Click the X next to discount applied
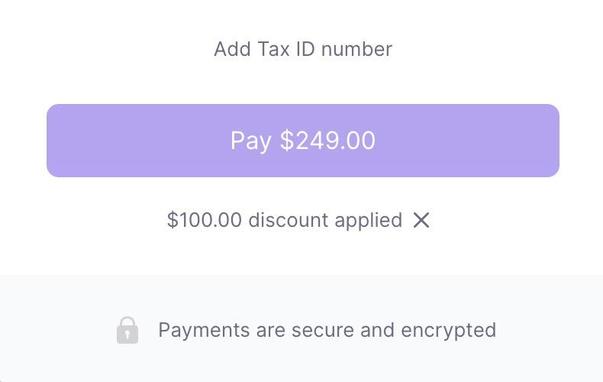 [x=421, y=220]
